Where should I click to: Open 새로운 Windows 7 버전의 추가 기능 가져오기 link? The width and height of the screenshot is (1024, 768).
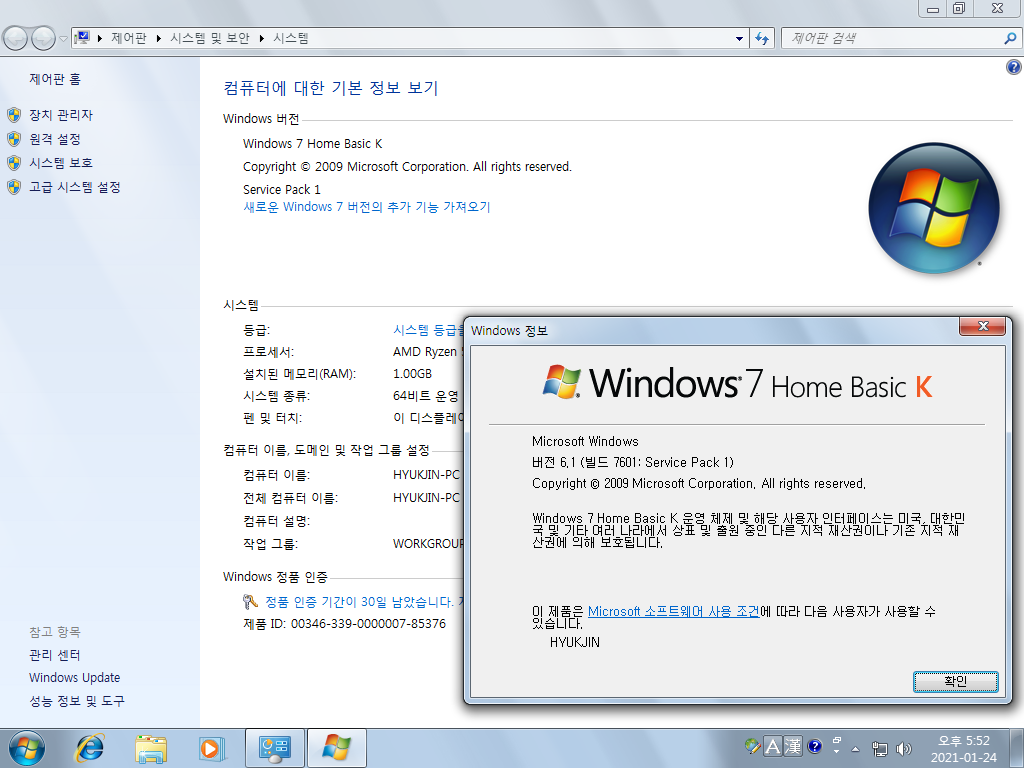click(x=366, y=207)
